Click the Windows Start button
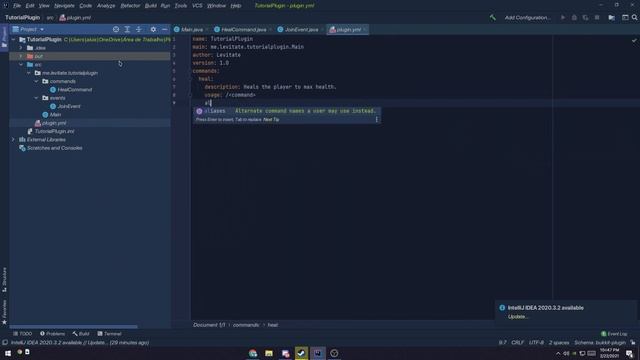Viewport: 640px width, 360px height. point(8,353)
